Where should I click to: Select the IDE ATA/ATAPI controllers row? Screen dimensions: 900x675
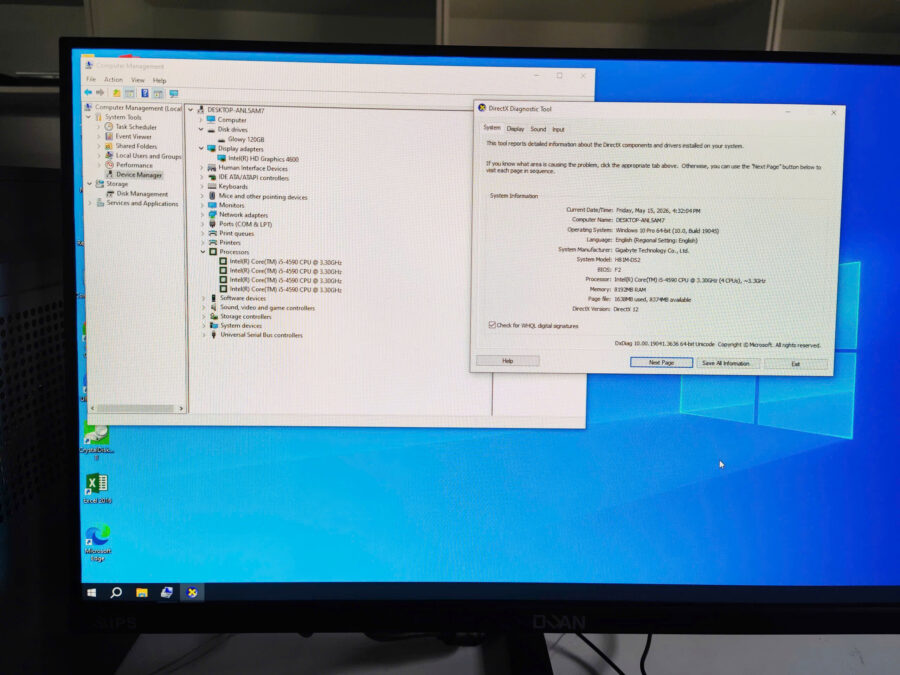pos(248,177)
